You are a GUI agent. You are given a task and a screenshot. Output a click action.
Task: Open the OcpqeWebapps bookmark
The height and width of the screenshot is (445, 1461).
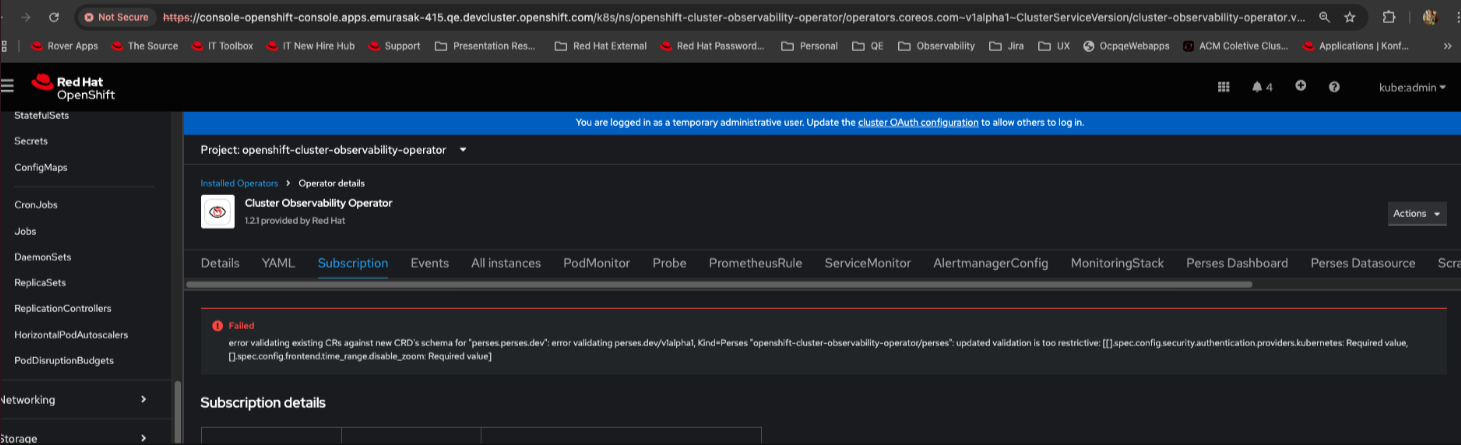click(x=1127, y=46)
